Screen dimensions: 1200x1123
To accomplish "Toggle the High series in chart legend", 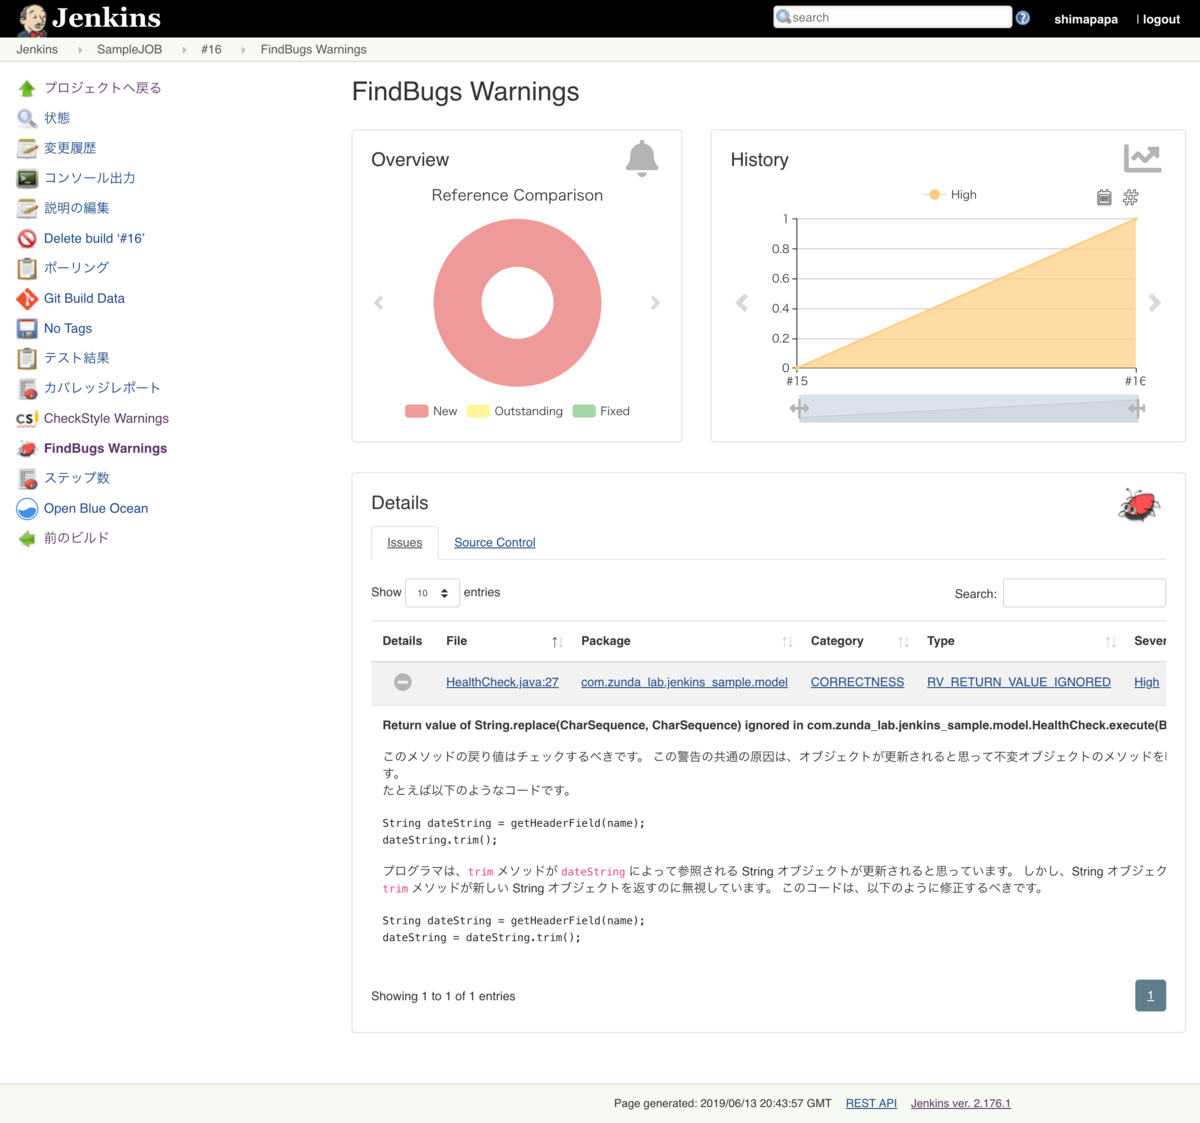I will [951, 195].
